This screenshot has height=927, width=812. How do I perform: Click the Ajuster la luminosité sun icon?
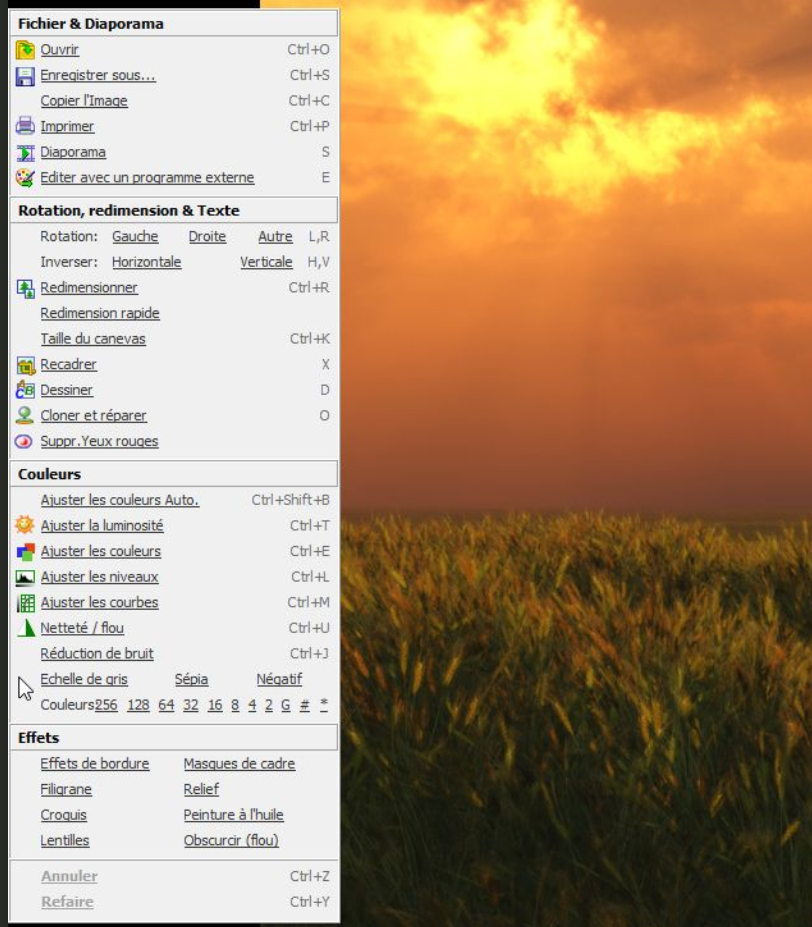25,526
